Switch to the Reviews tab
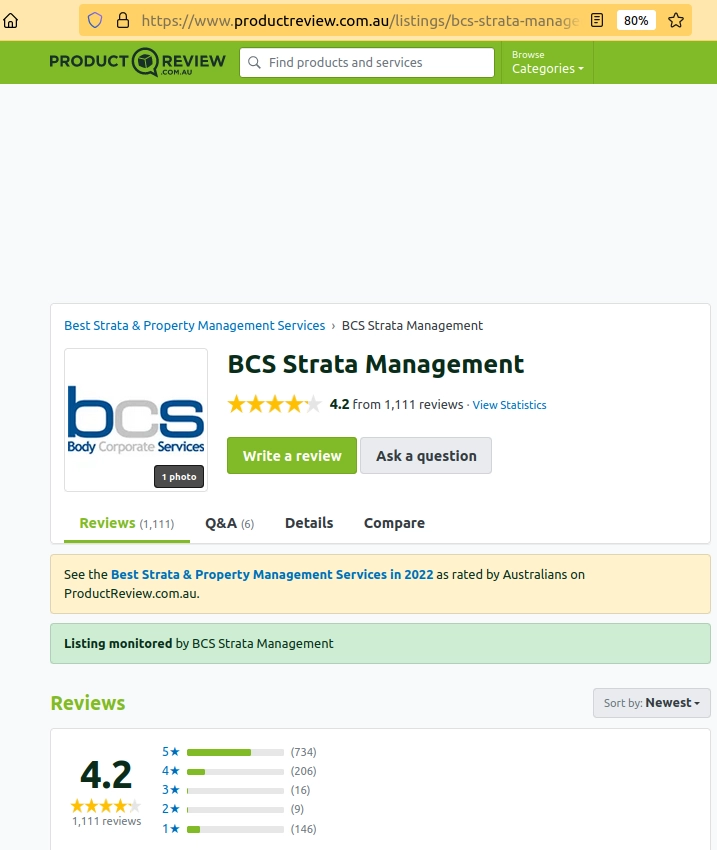The width and height of the screenshot is (717, 850). click(x=127, y=523)
